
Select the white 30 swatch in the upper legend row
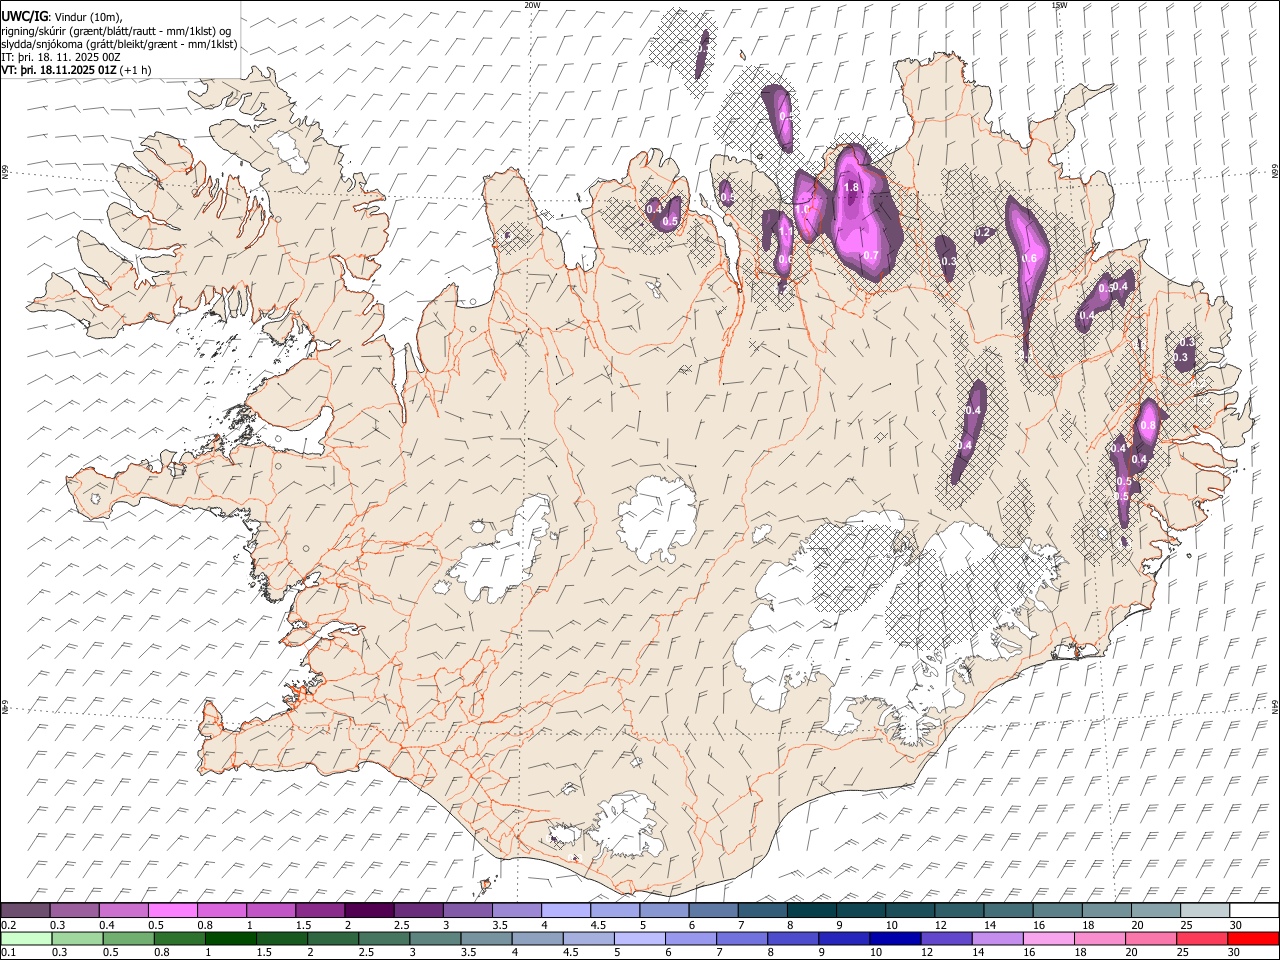[1254, 911]
